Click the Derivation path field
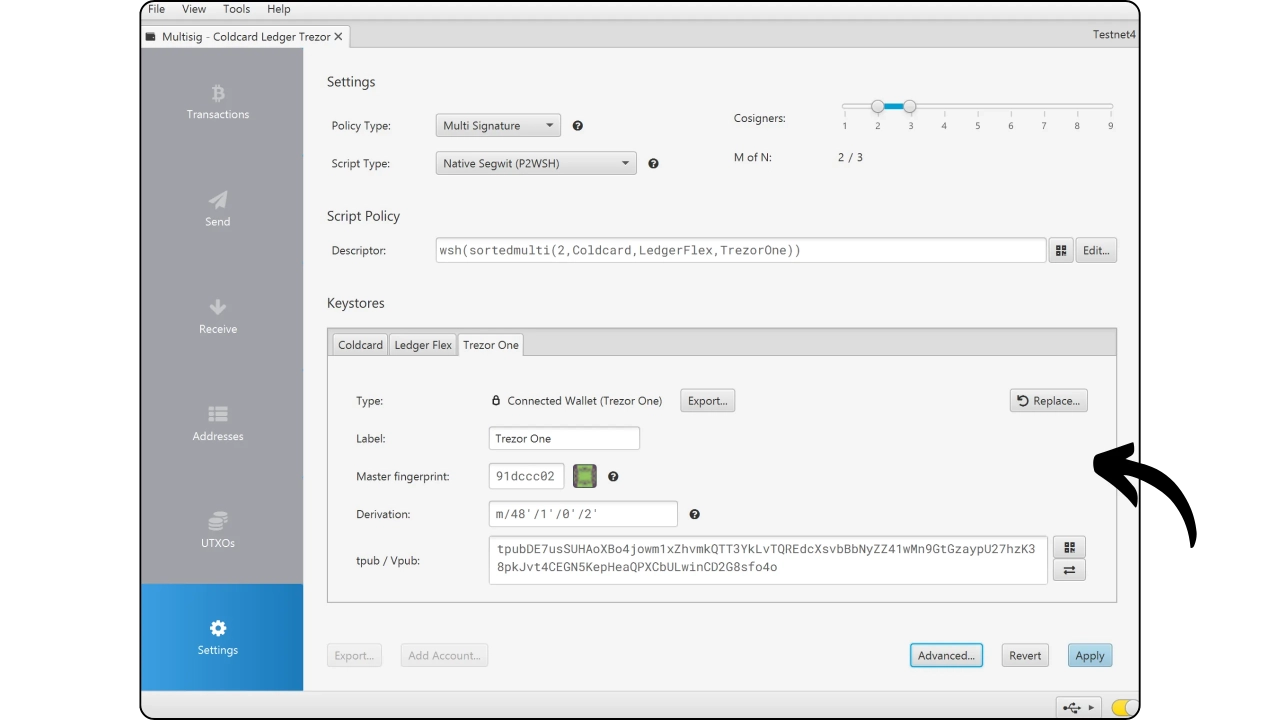 [x=583, y=515]
